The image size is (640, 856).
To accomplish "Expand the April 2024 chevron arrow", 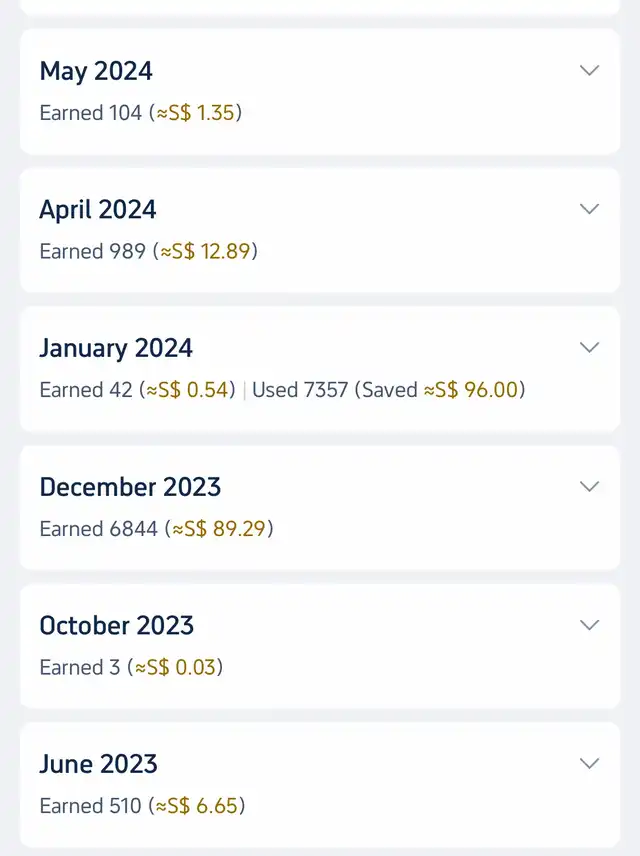I will (590, 210).
